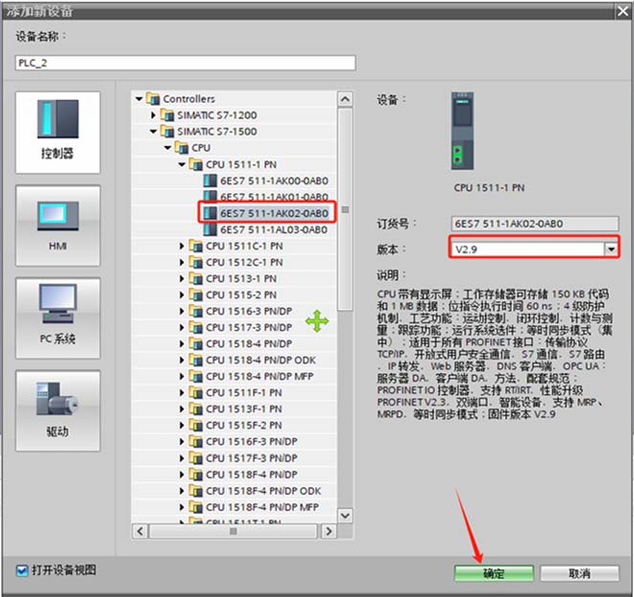The width and height of the screenshot is (634, 597).
Task: Collapse the Controllers tree node
Action: (x=139, y=99)
